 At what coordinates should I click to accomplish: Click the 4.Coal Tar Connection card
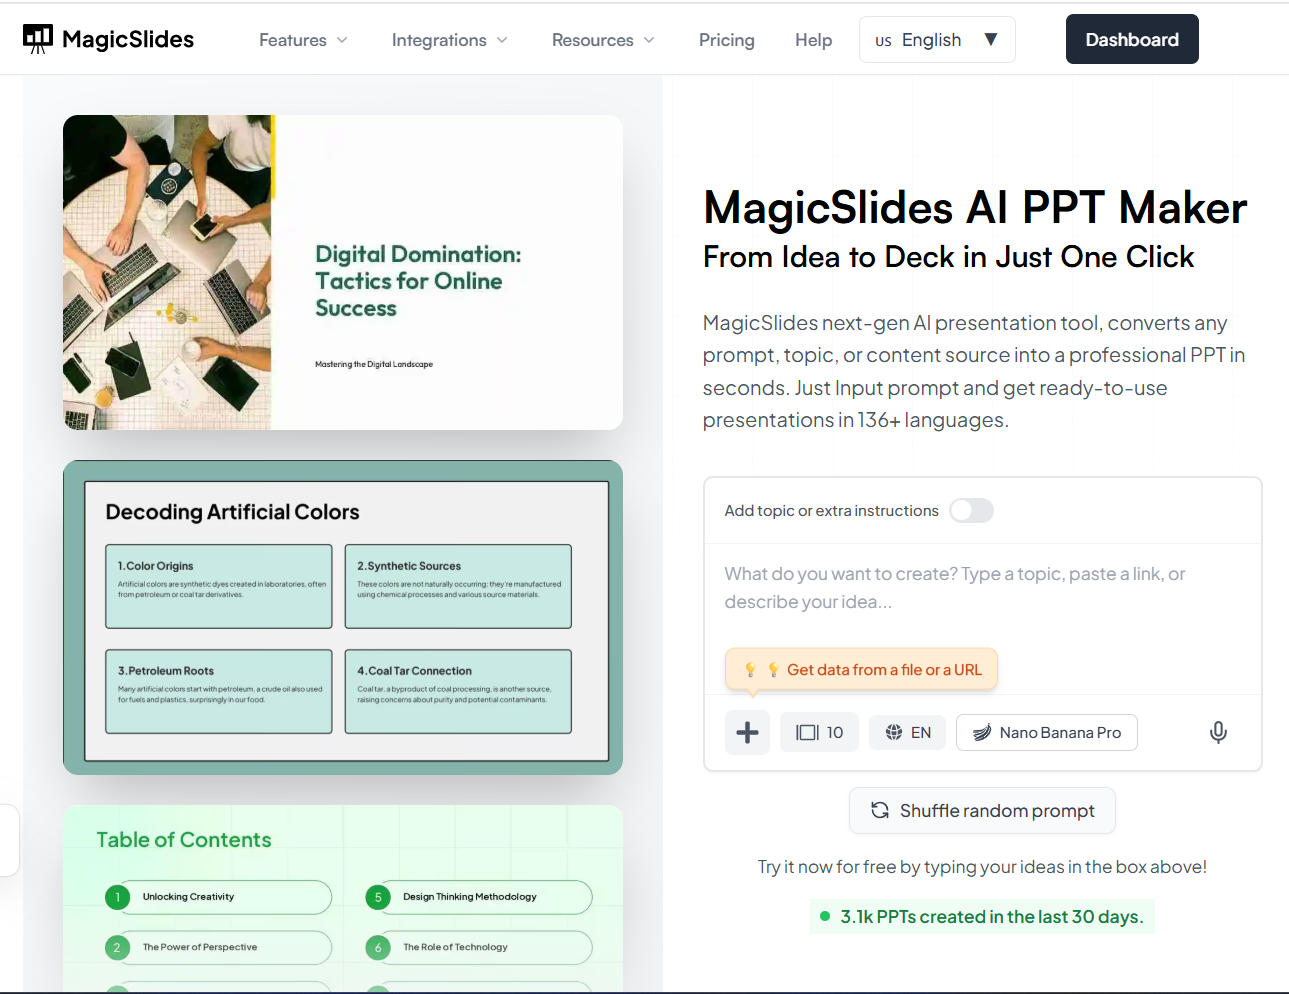click(458, 691)
